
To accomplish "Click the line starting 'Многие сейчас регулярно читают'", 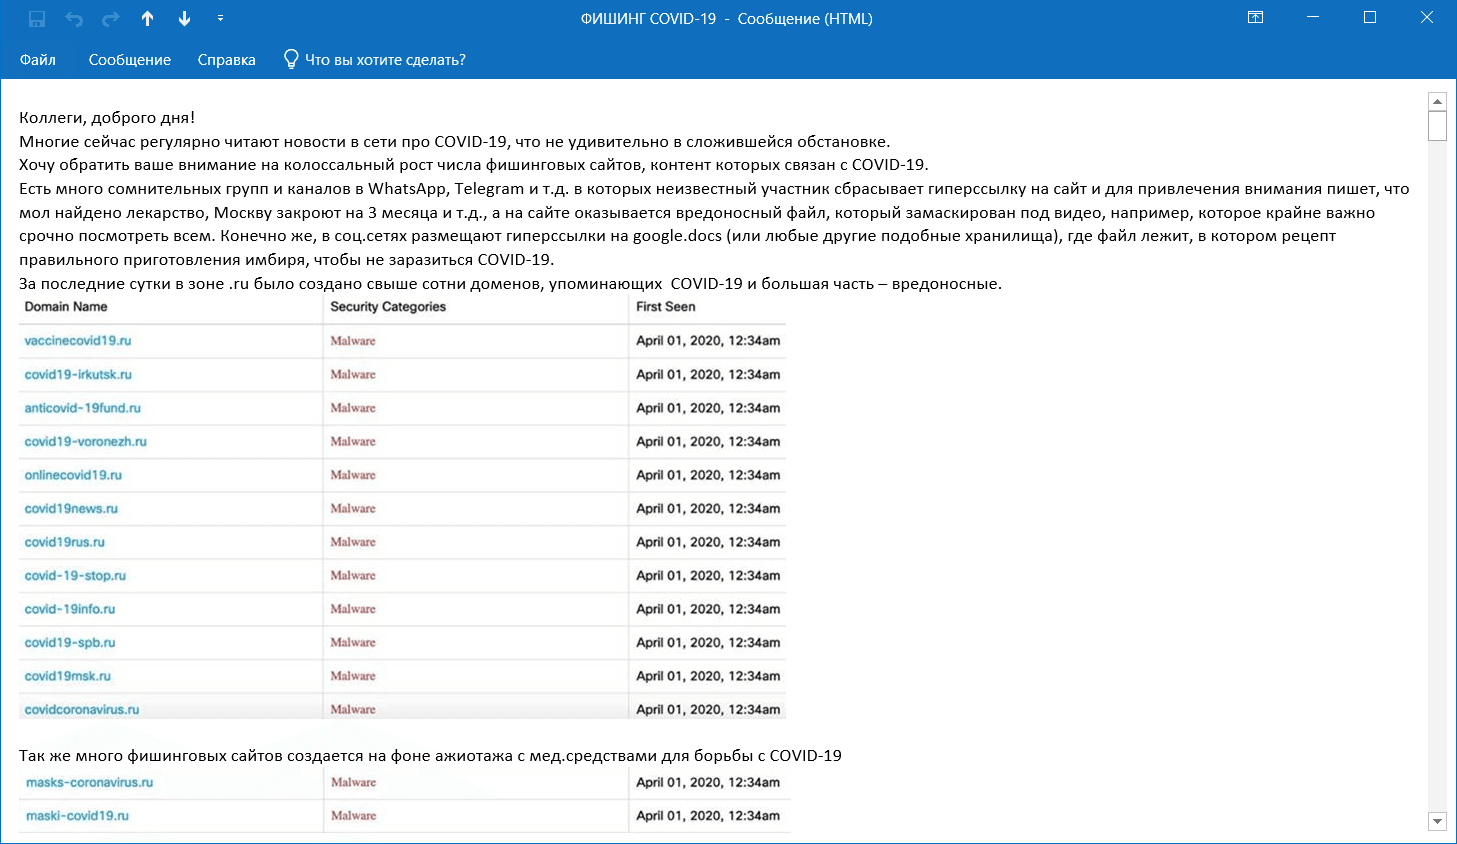I will (454, 142).
